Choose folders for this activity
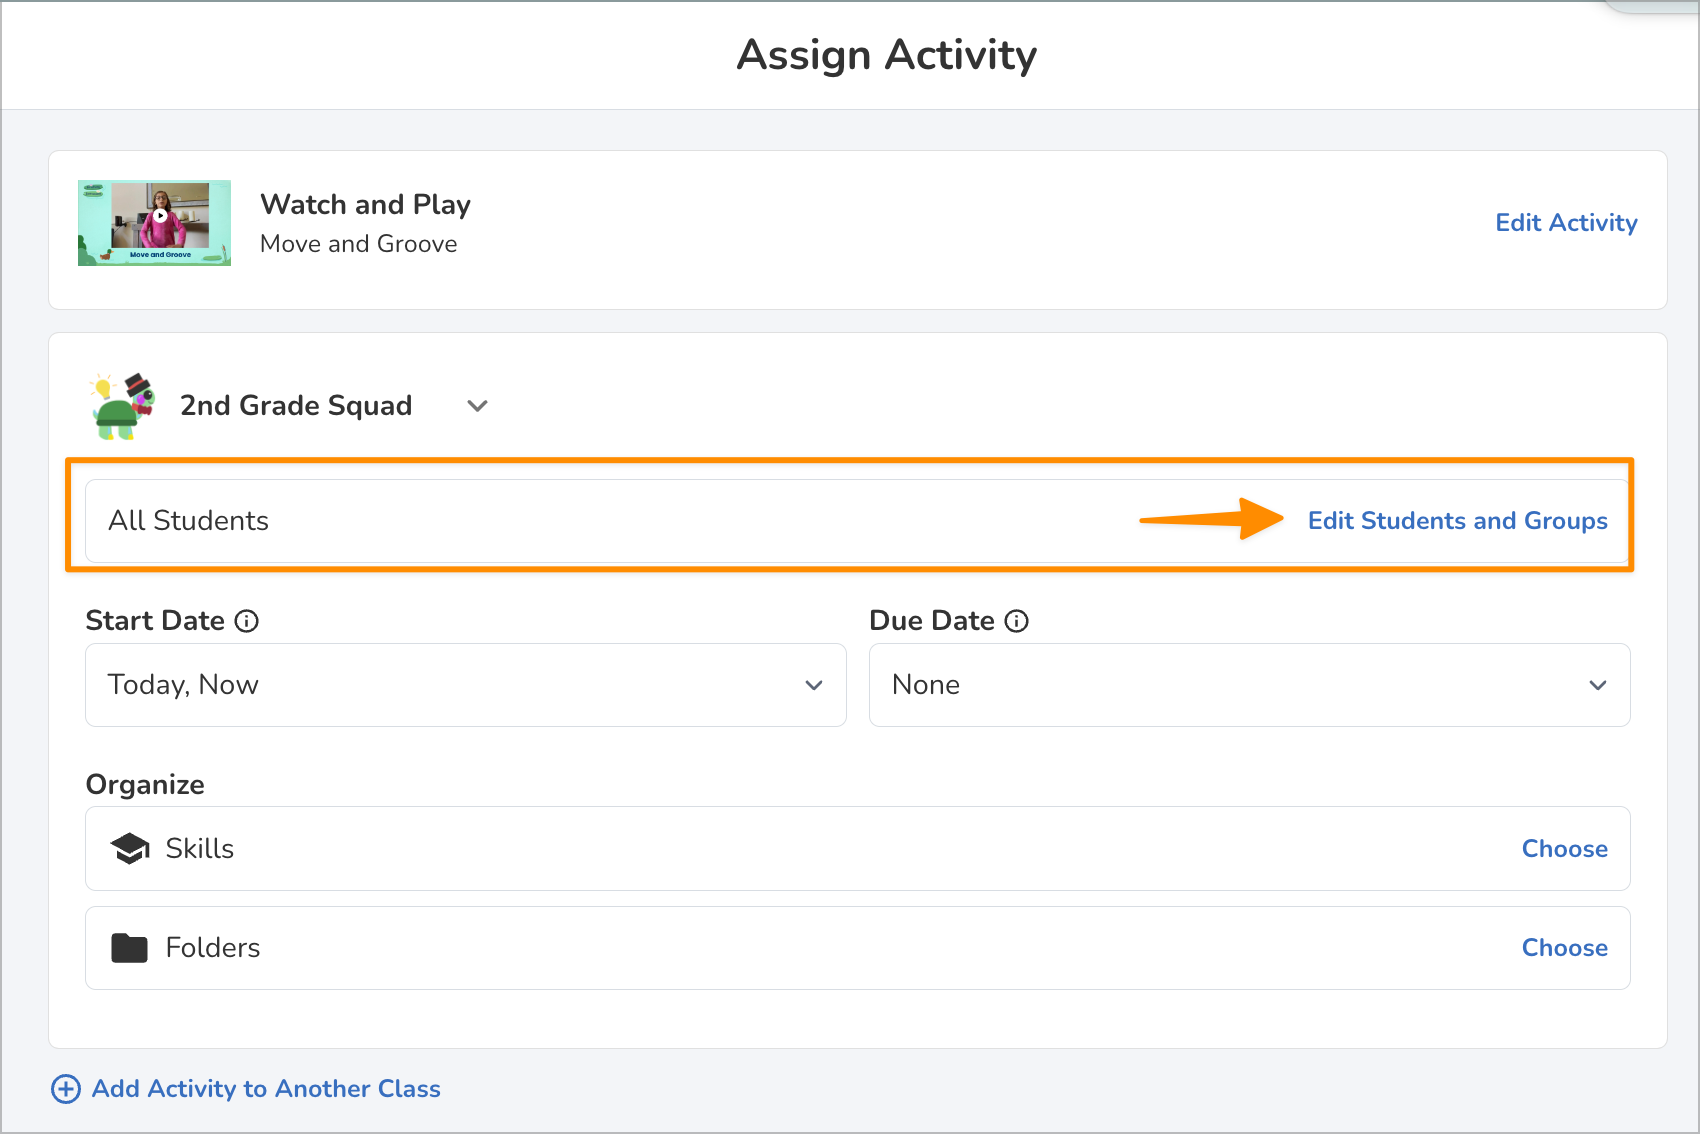The image size is (1700, 1134). click(x=1564, y=947)
